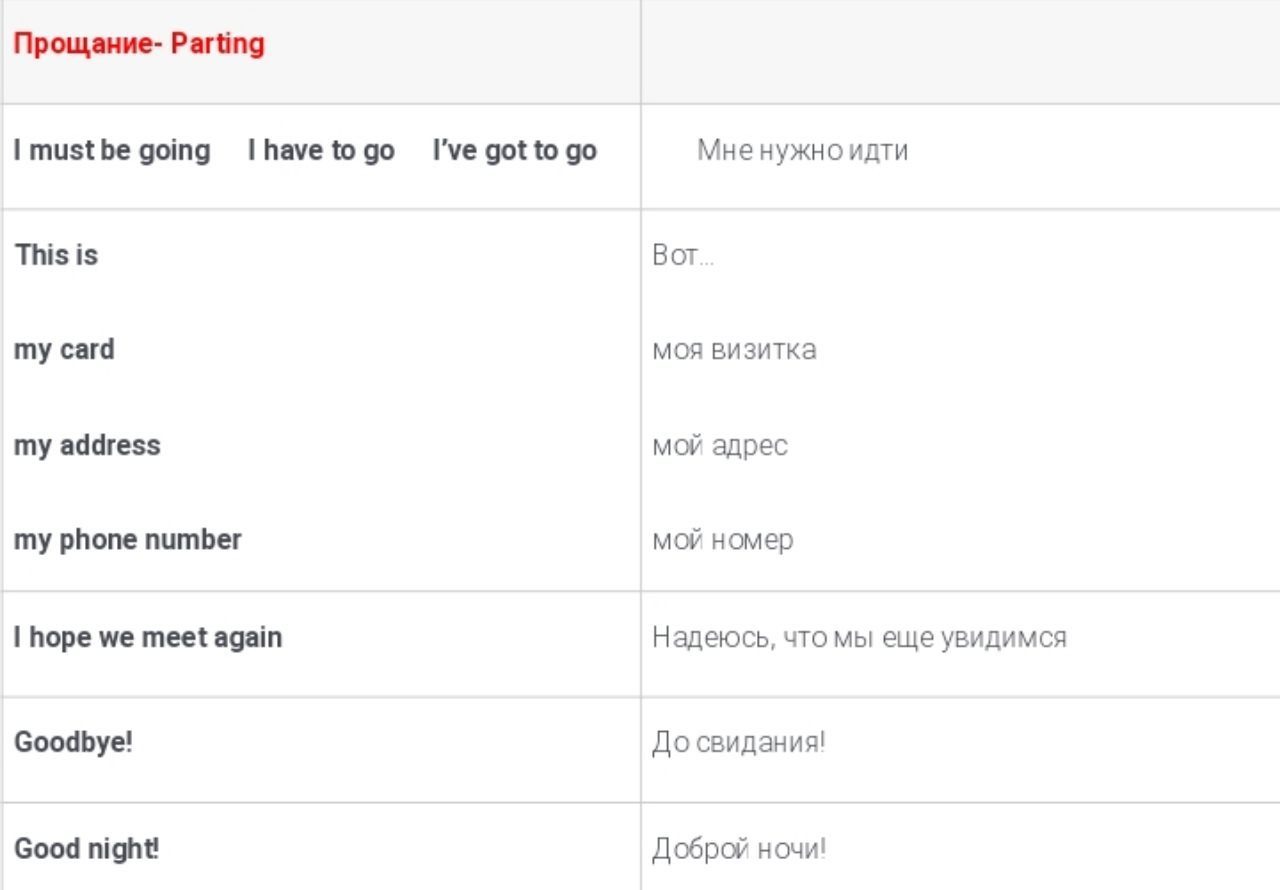Select the translation 'мой адрес'

[720, 445]
